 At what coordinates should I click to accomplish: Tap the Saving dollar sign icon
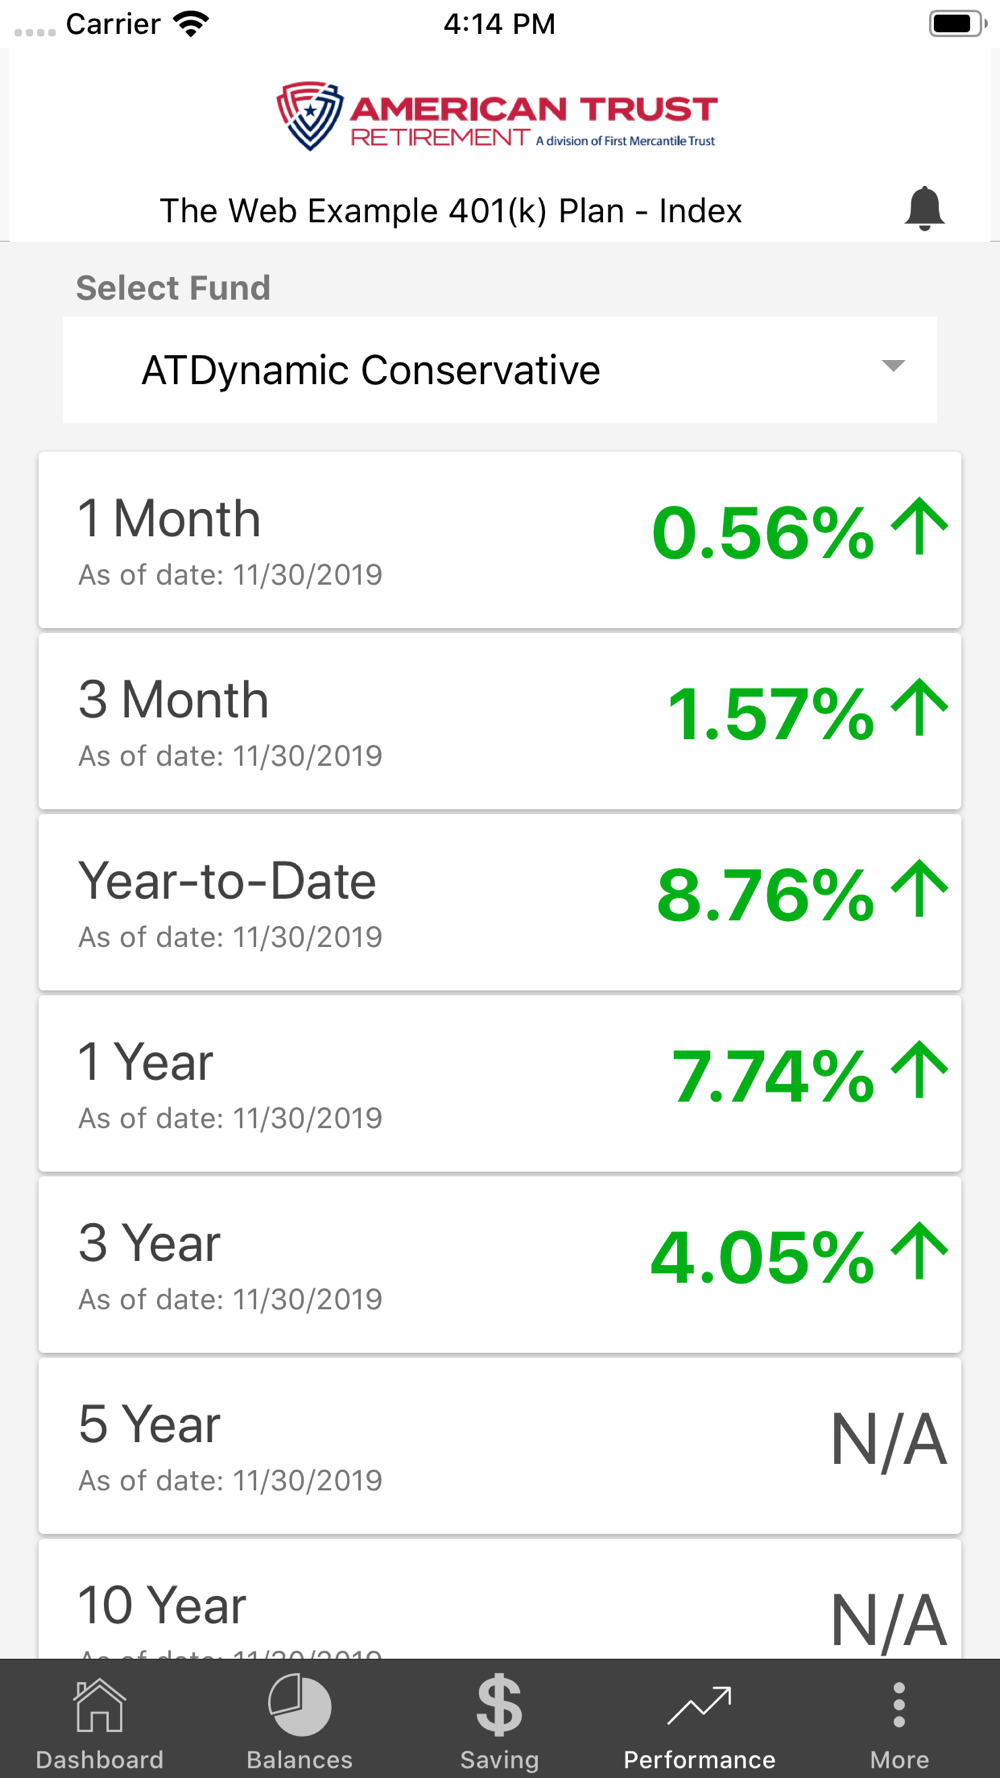pyautogui.click(x=499, y=1706)
